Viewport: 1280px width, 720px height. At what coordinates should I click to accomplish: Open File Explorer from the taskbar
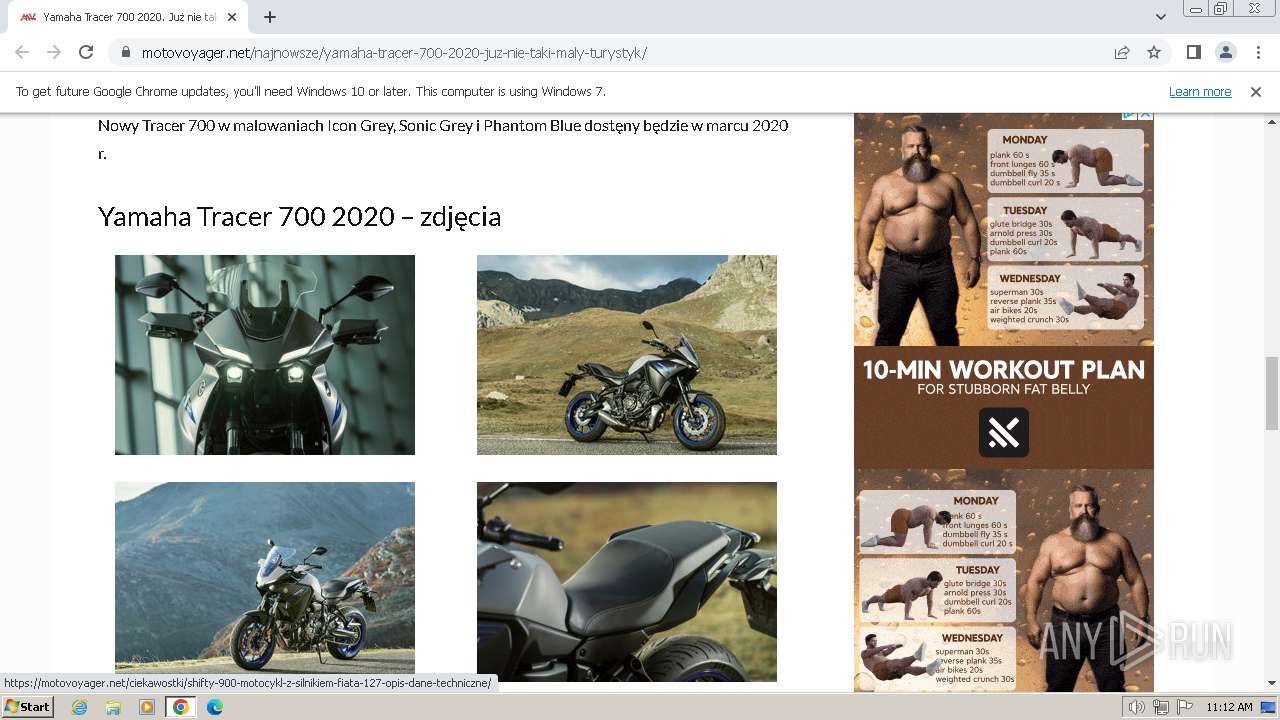click(x=113, y=707)
